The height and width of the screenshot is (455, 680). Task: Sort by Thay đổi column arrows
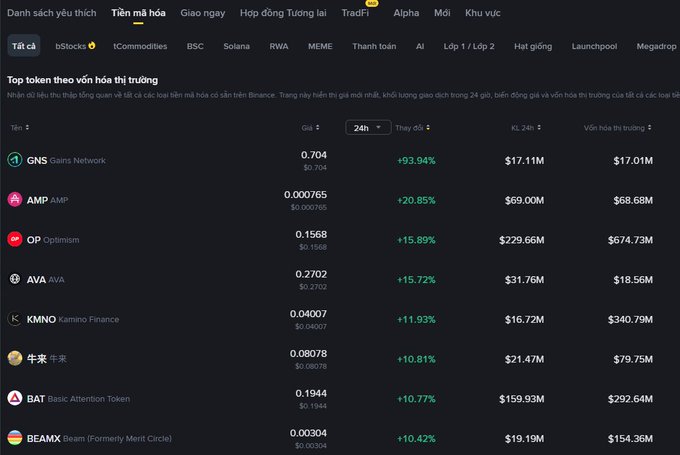tap(428, 128)
